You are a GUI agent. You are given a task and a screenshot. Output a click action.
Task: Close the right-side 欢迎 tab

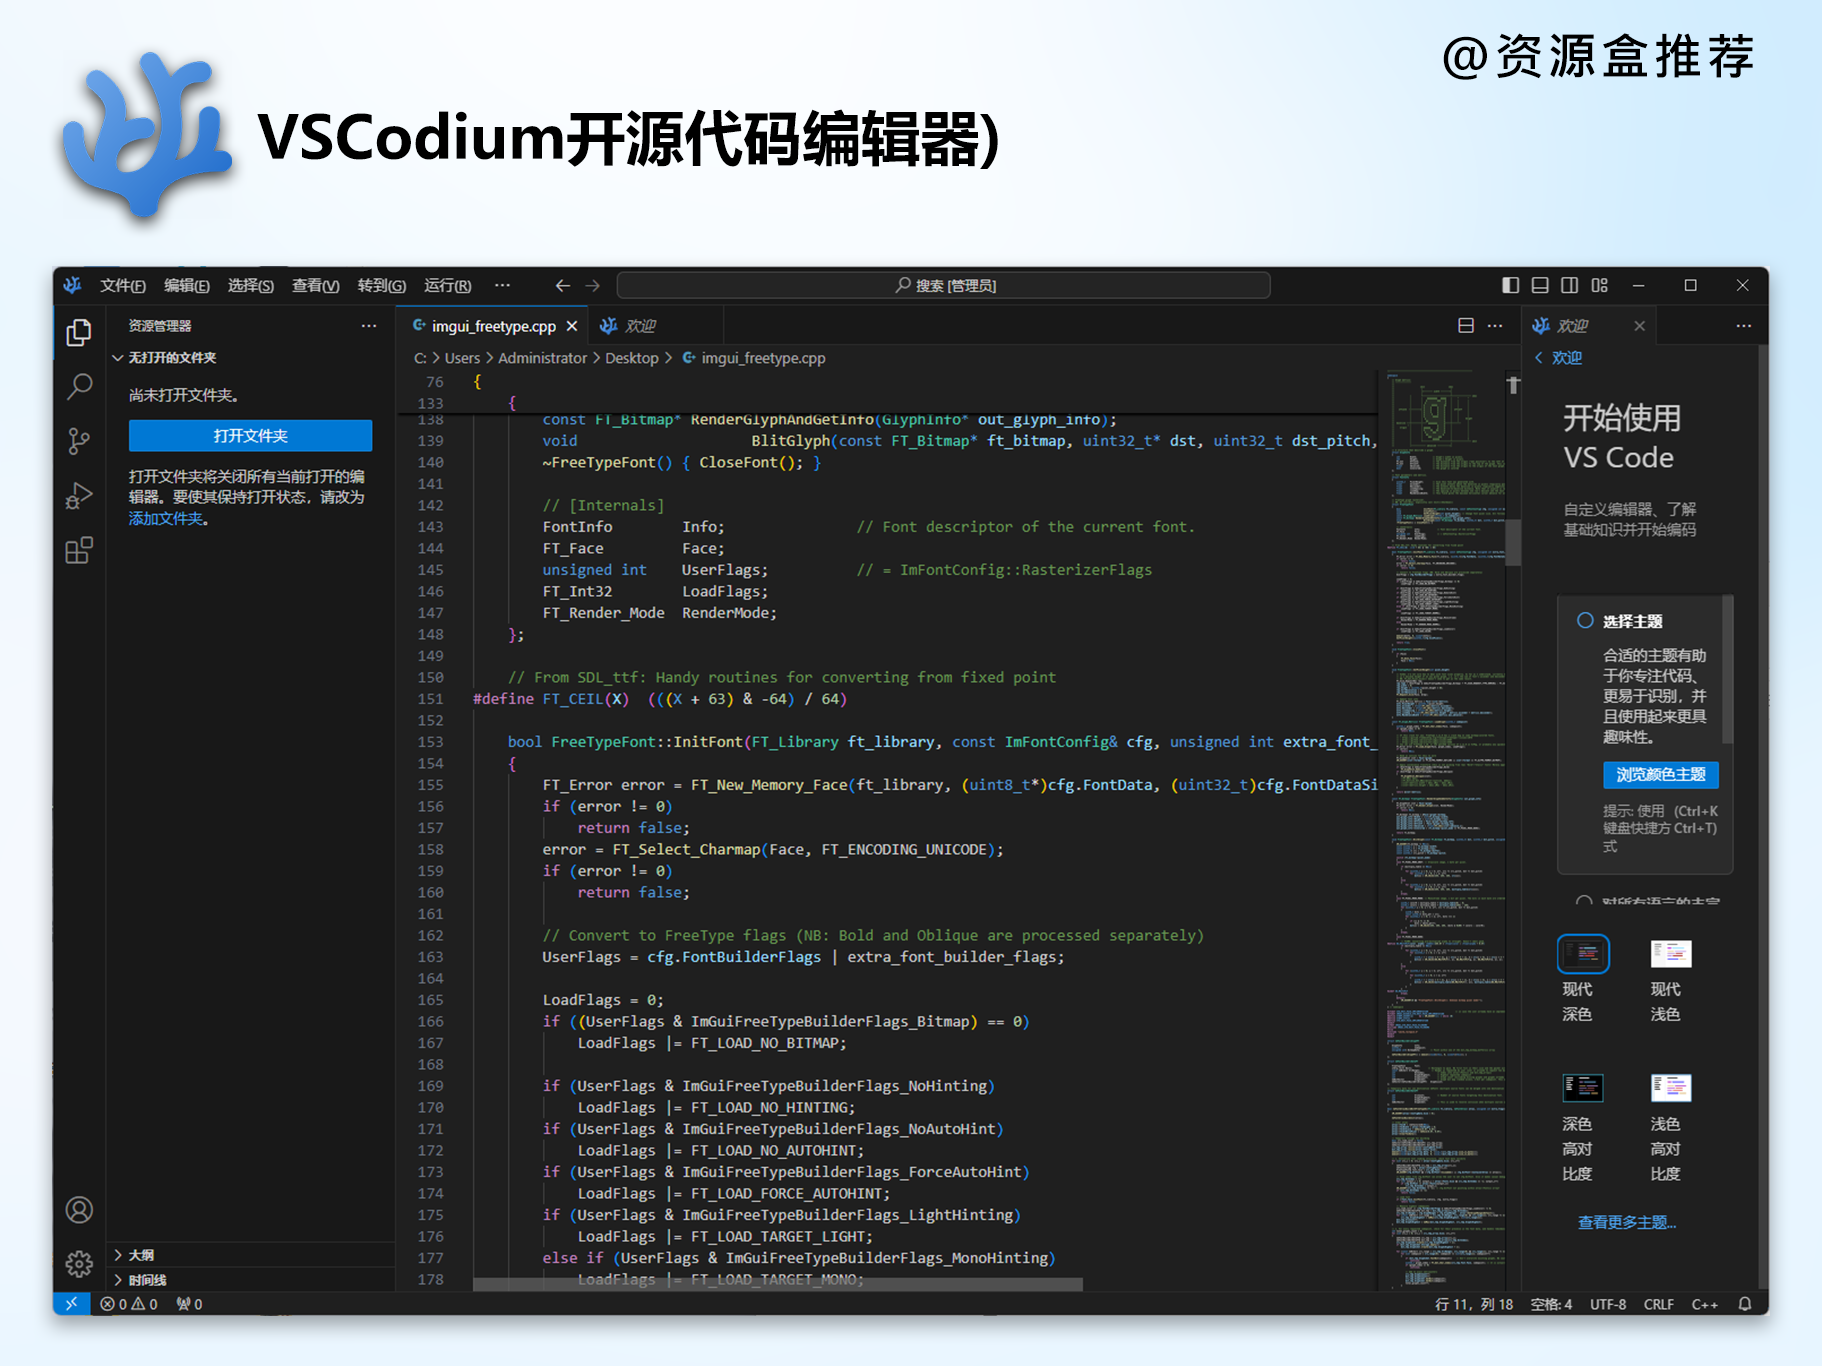[x=1639, y=326]
